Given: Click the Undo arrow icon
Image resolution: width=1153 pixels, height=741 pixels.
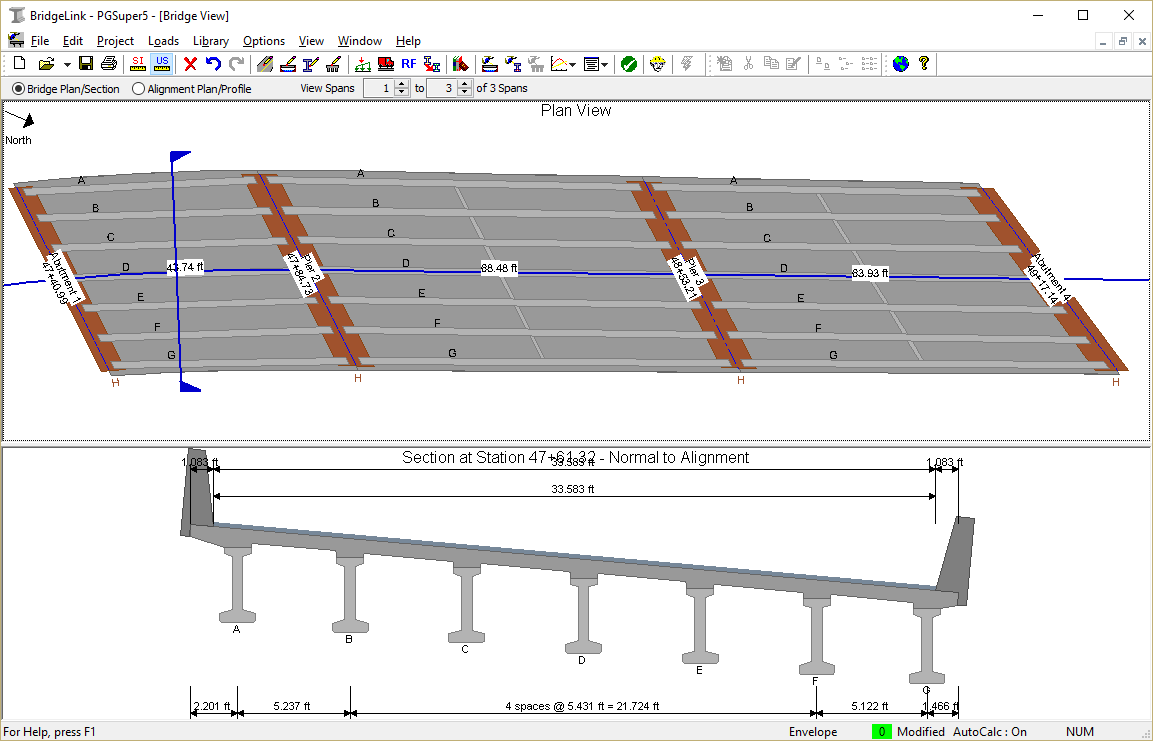Looking at the screenshot, I should point(213,63).
